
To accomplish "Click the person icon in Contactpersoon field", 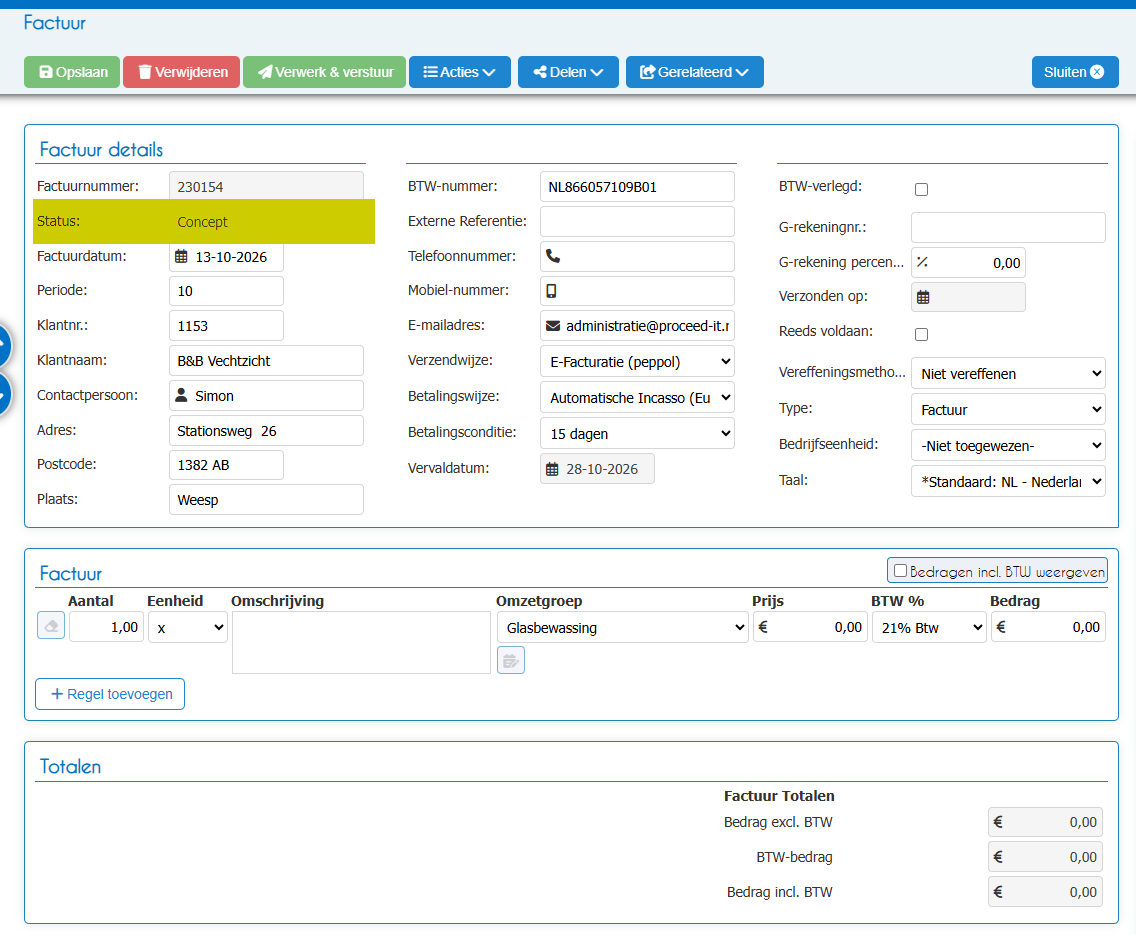I will pos(181,395).
